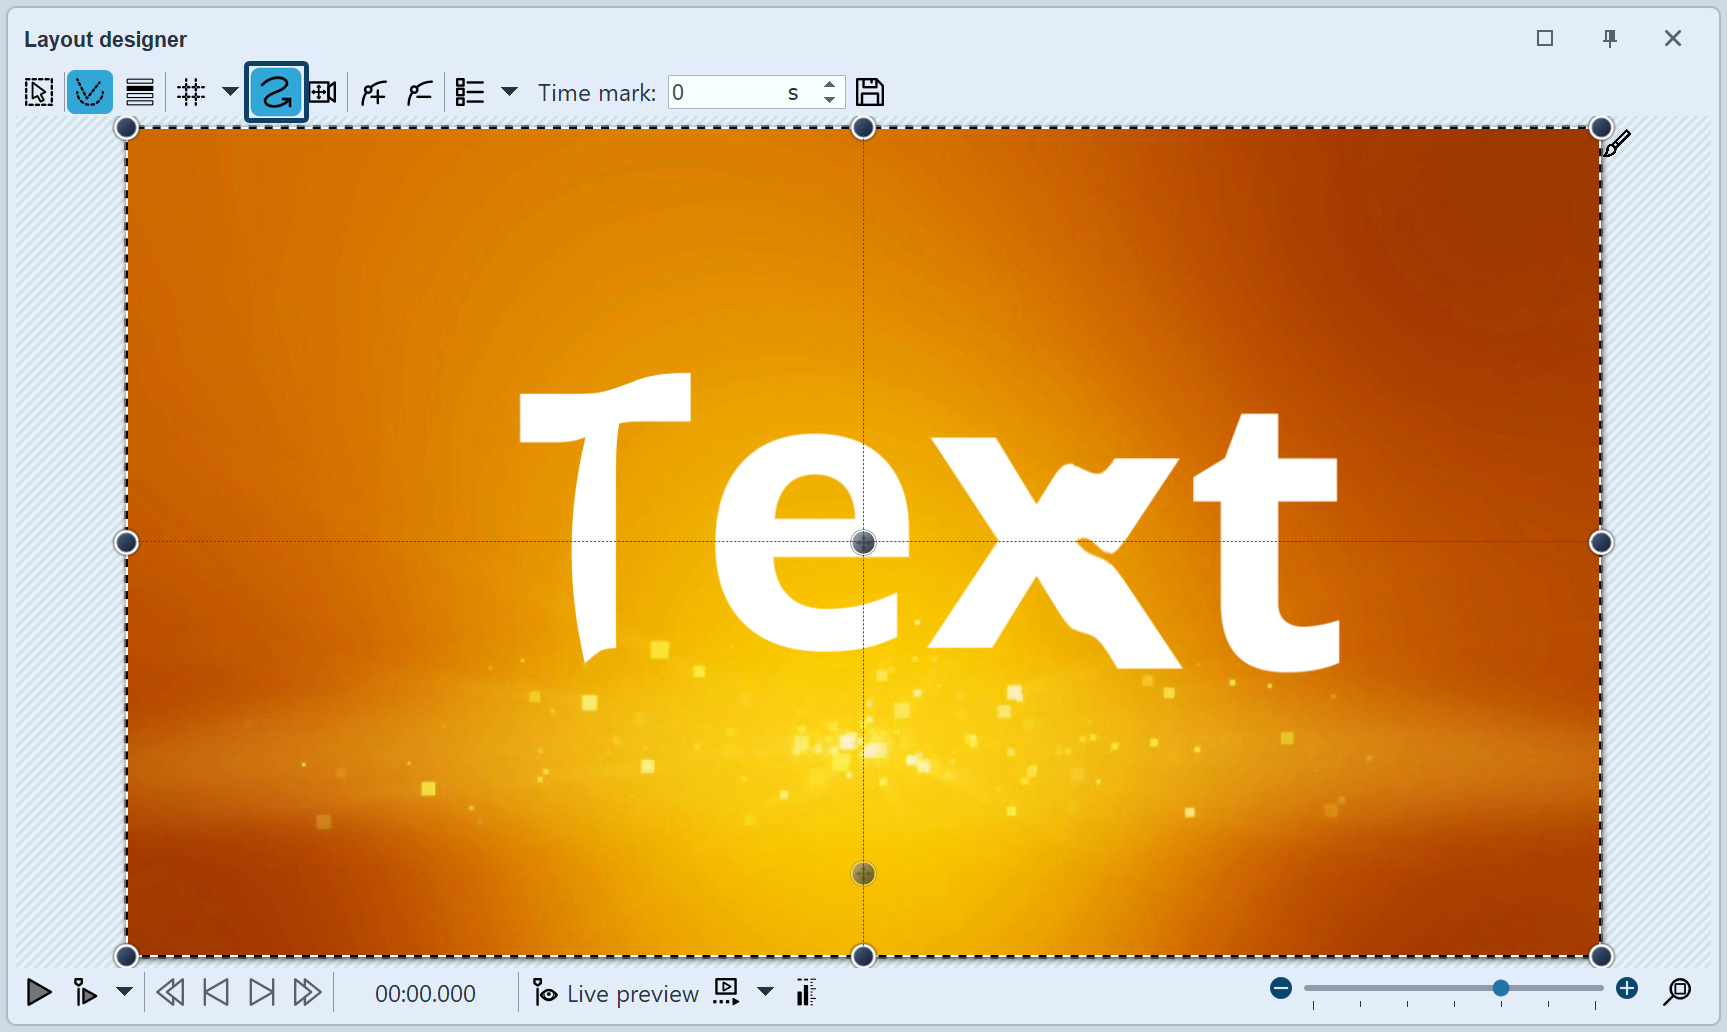Increase the Time mark value
Screen dimensions: 1727x1032
pyautogui.click(x=829, y=85)
